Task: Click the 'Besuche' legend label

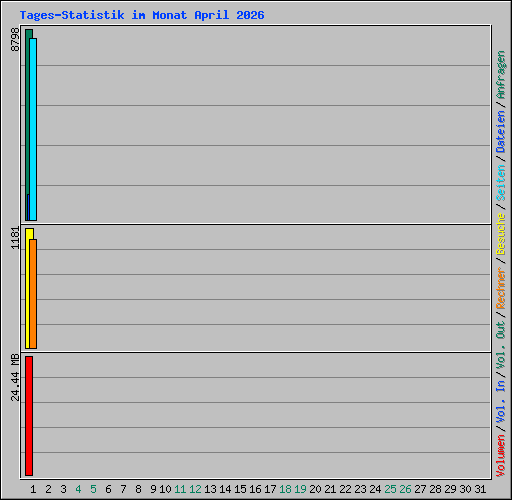Action: pos(501,234)
